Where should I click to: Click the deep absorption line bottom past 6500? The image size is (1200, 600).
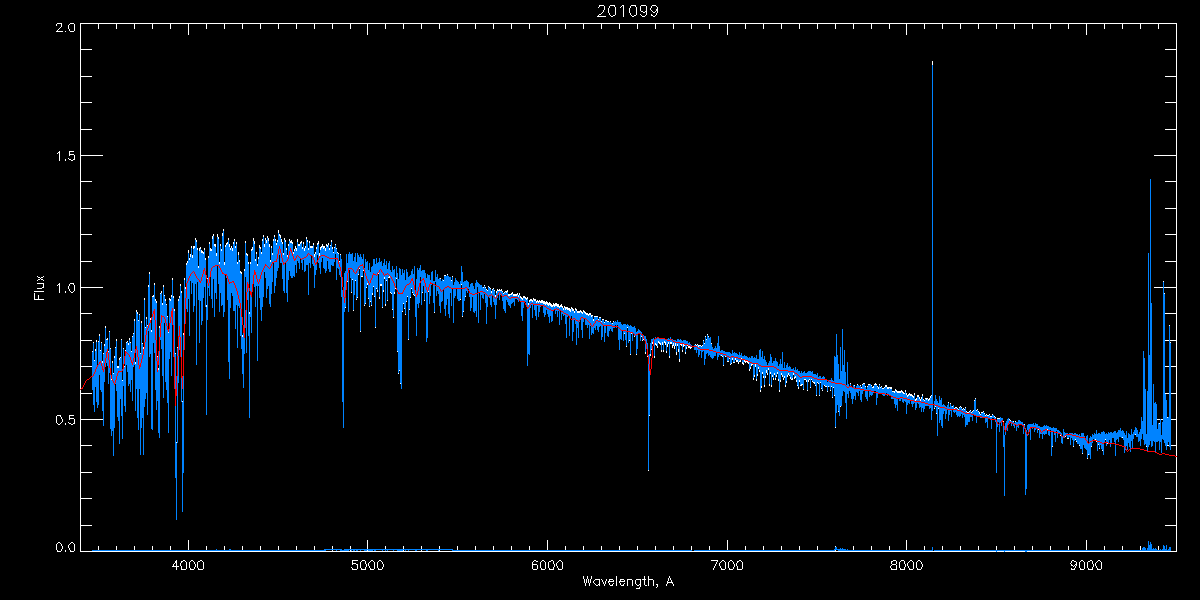[x=648, y=468]
